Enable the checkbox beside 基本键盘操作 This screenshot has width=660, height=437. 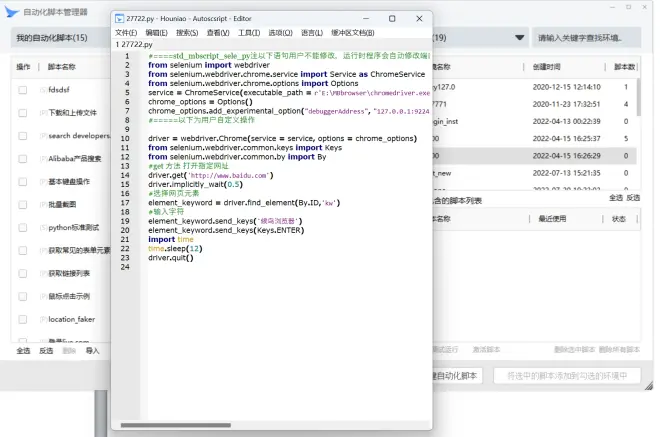[23, 182]
